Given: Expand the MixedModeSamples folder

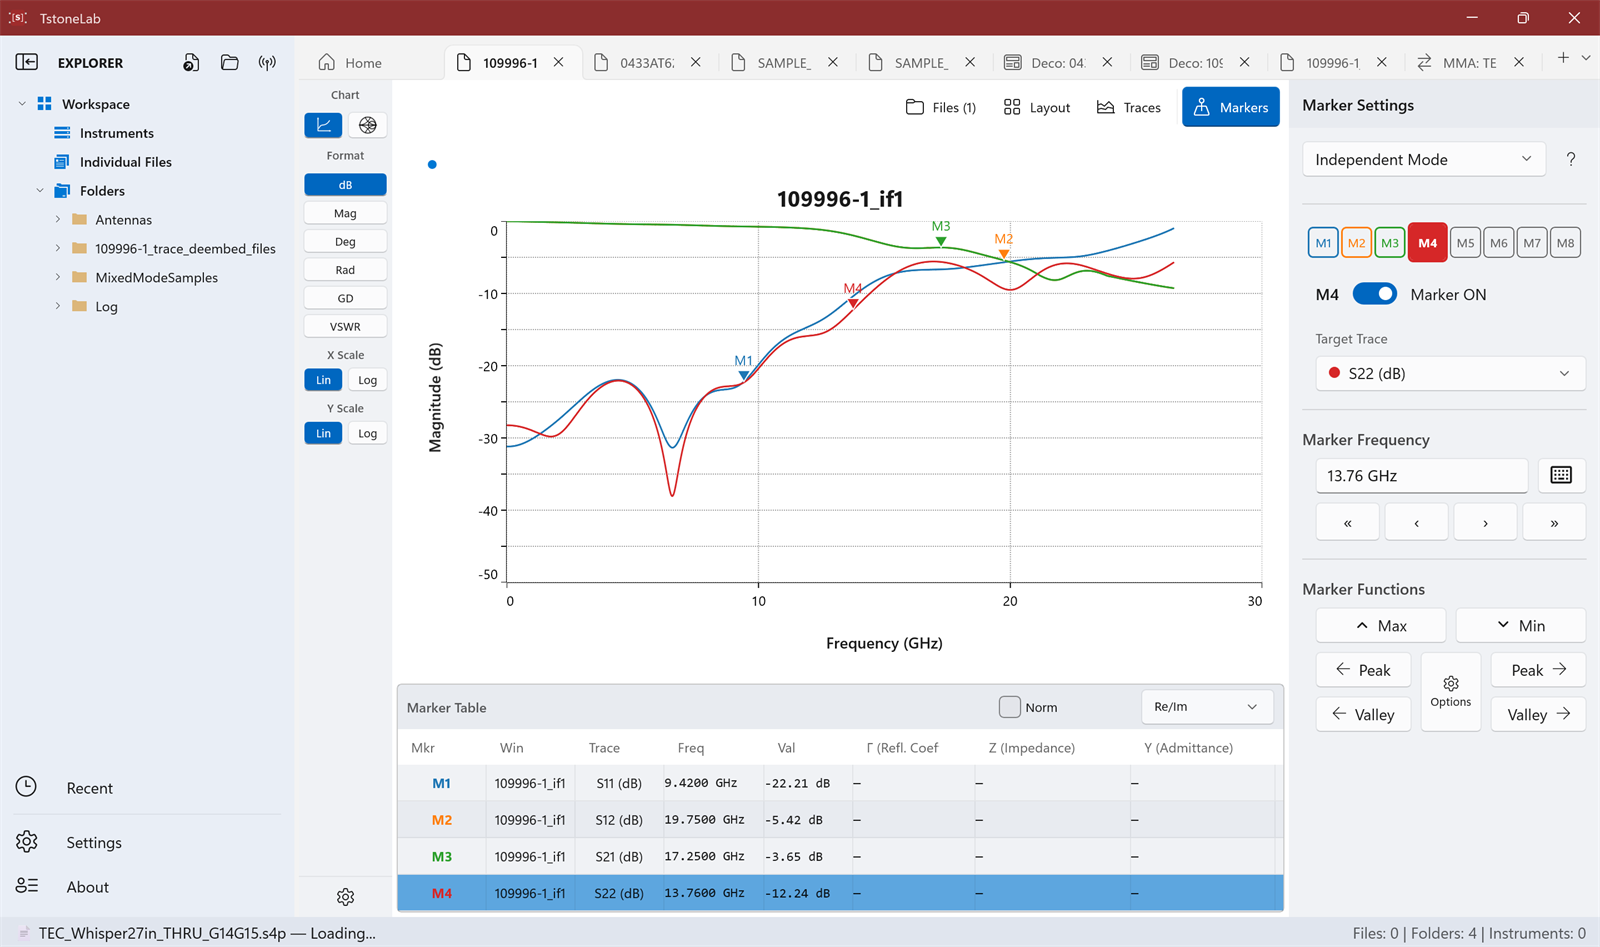Looking at the screenshot, I should tap(58, 278).
